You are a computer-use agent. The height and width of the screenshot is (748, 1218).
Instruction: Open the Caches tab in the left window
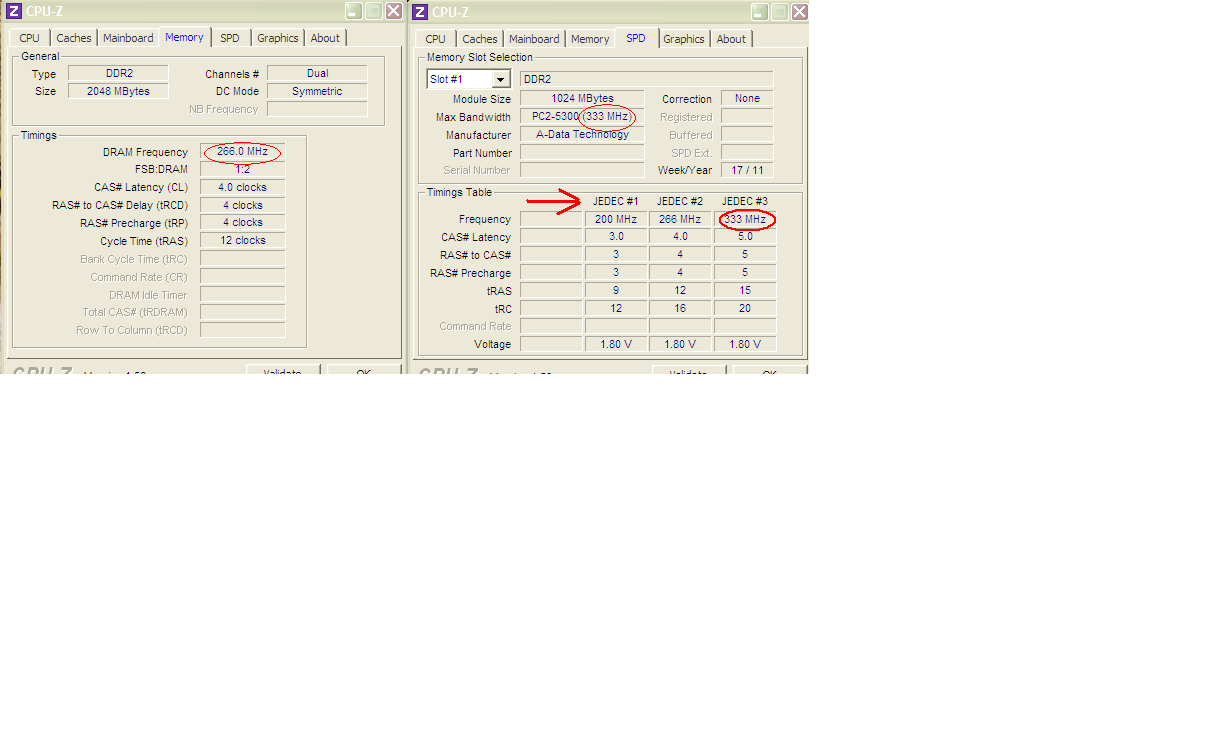tap(74, 38)
